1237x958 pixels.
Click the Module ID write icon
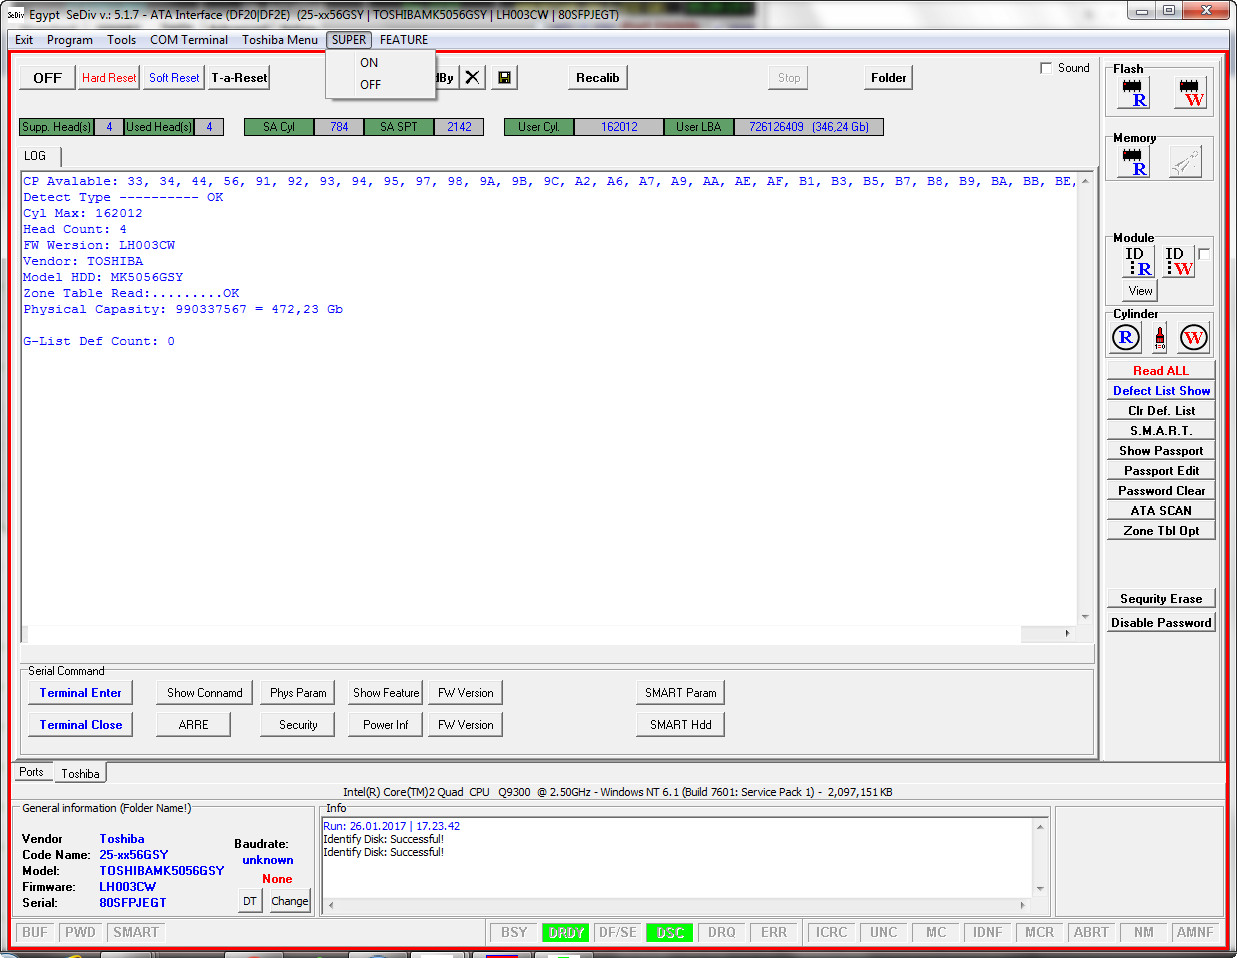1179,262
